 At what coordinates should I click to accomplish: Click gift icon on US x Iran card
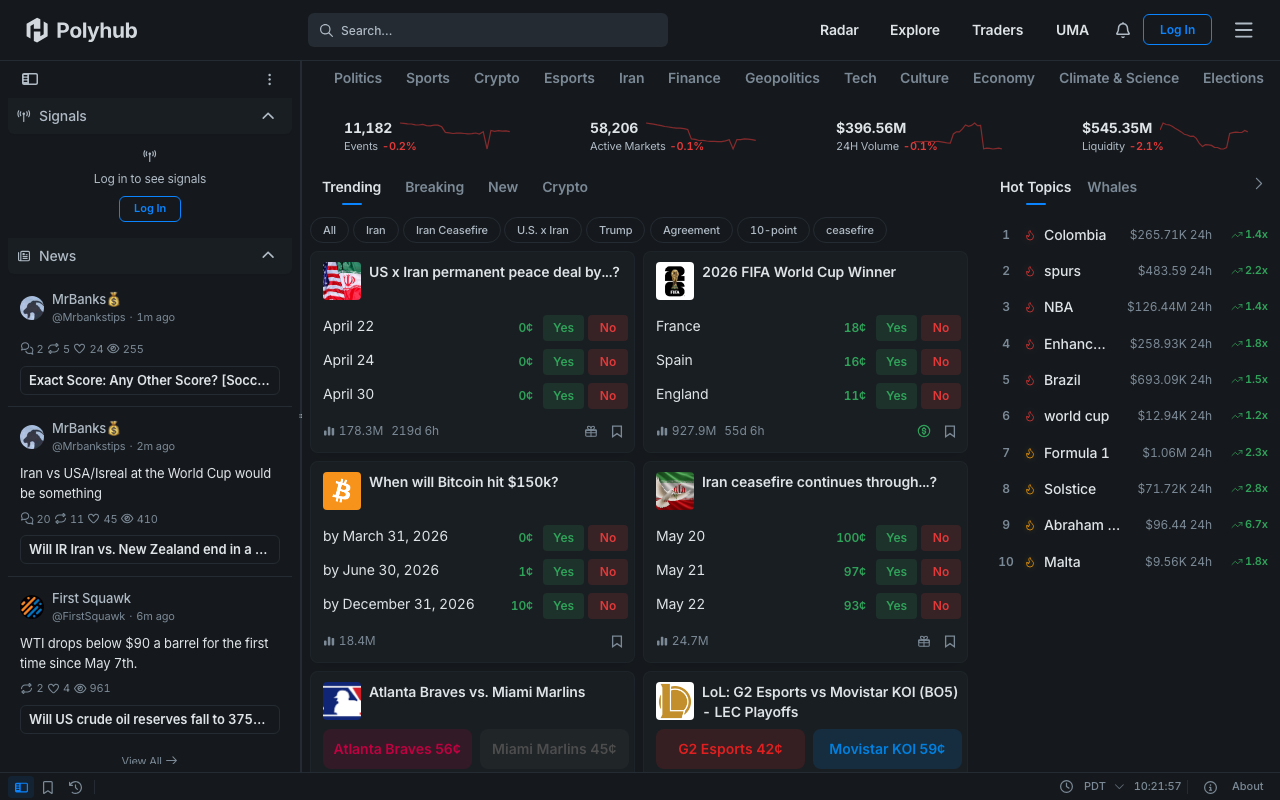591,431
